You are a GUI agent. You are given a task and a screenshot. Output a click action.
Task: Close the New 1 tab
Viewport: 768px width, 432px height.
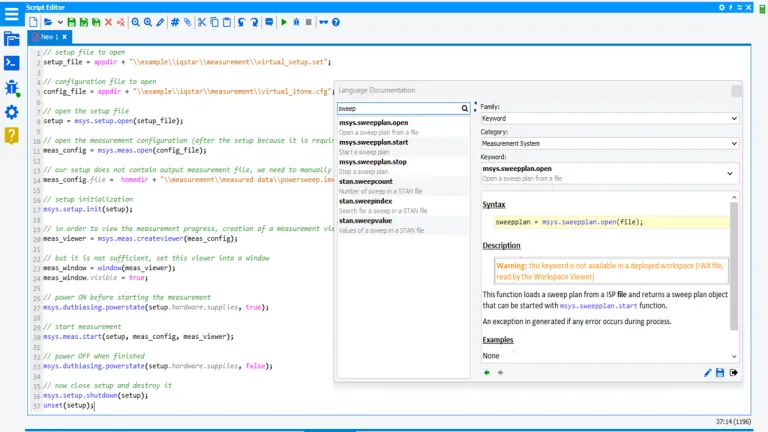[x=65, y=37]
